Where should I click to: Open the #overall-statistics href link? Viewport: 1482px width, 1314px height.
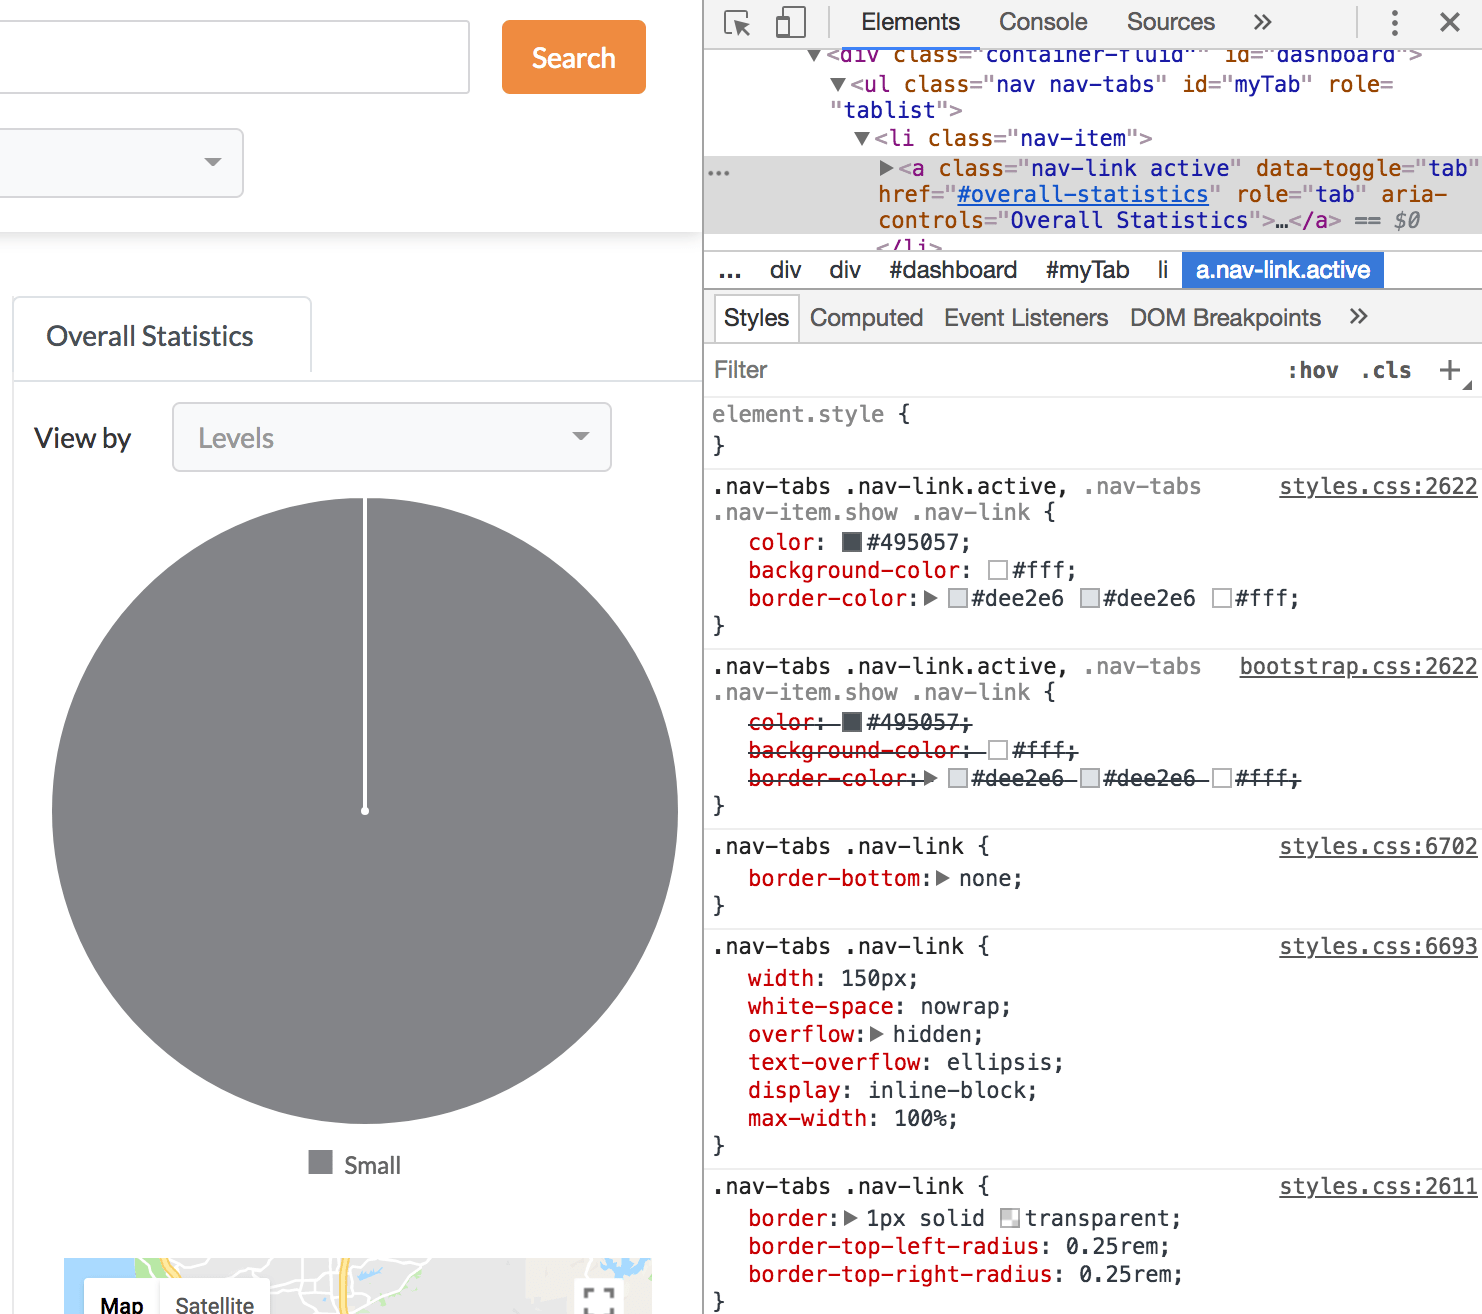[x=1083, y=195]
